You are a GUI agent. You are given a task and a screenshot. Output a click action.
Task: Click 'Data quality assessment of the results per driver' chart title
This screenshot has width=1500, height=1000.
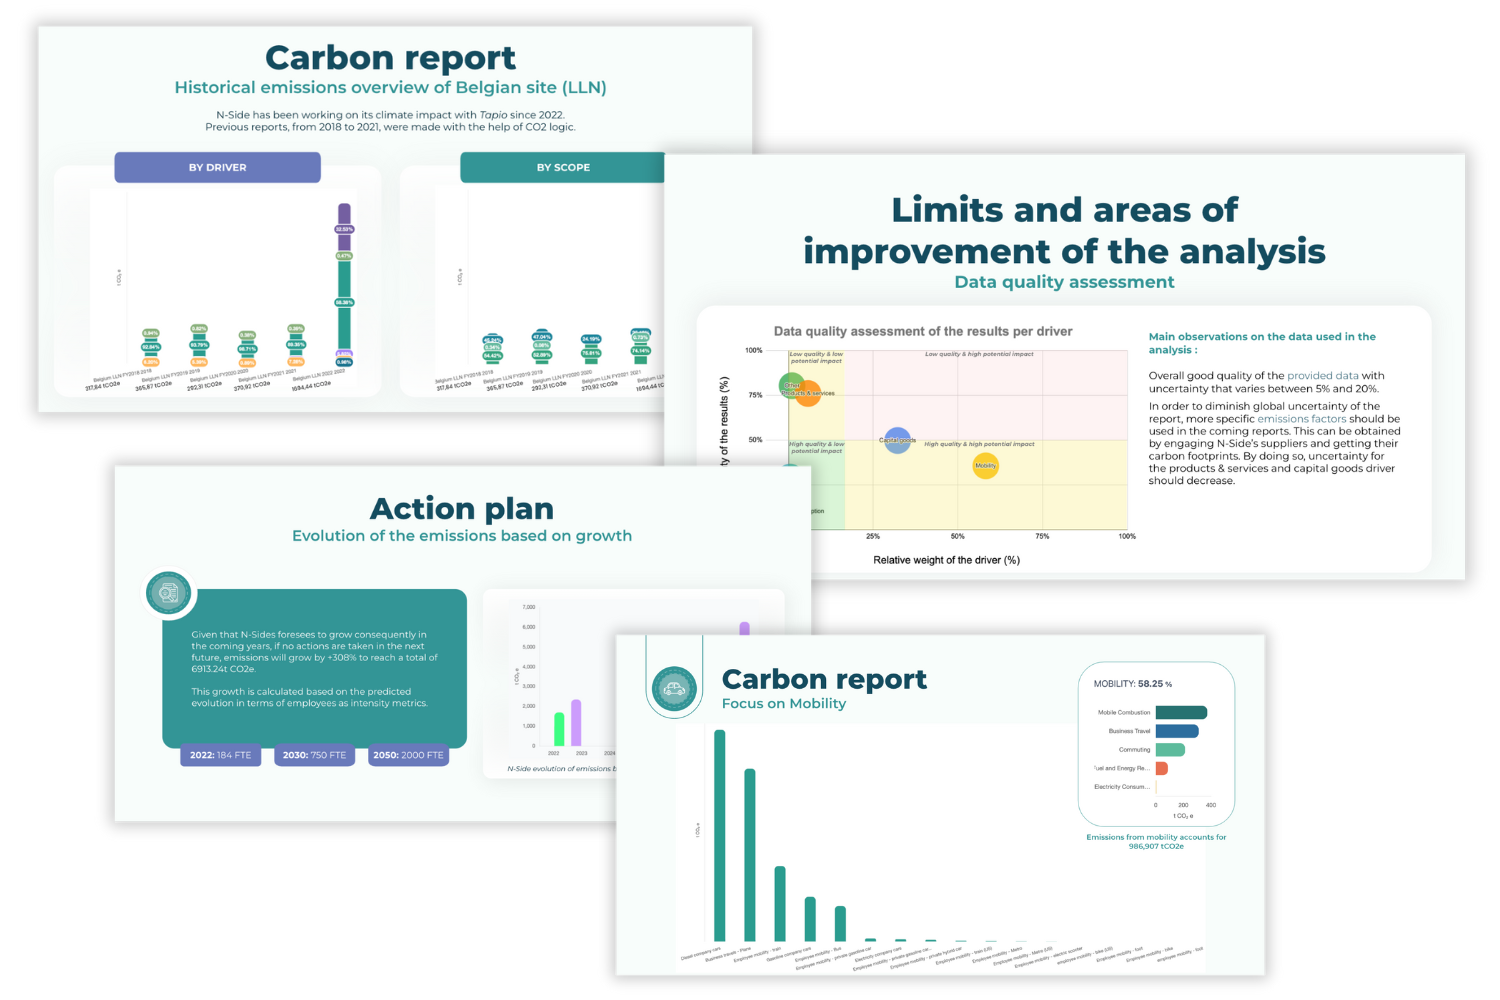923,331
